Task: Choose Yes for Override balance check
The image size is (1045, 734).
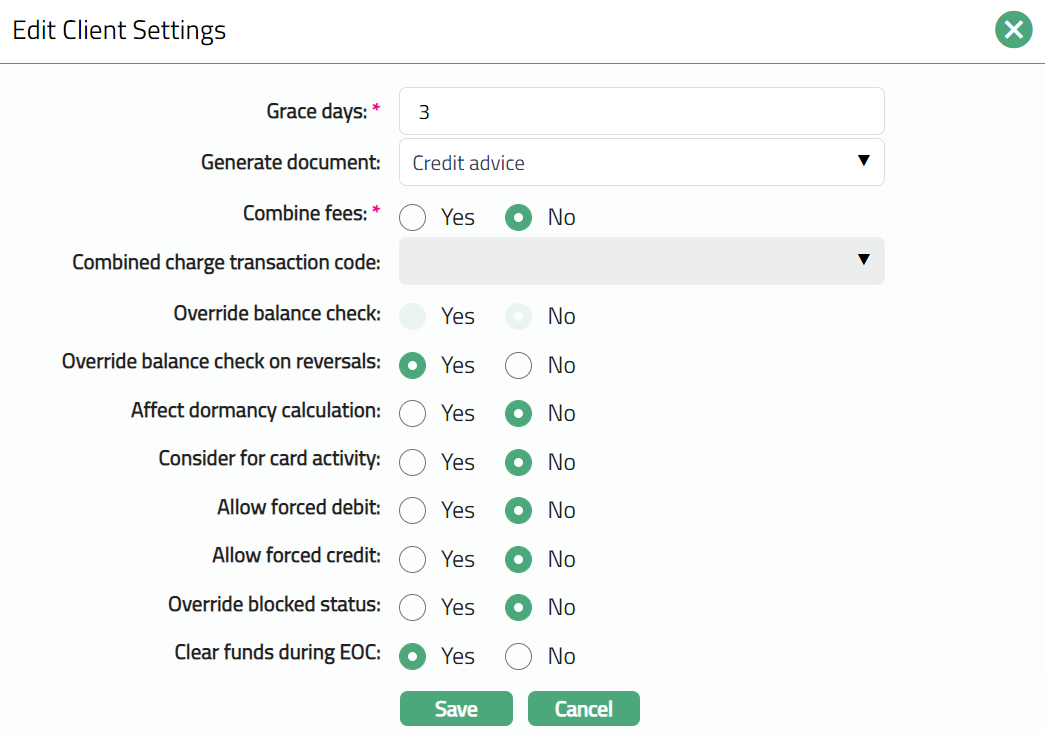Action: coord(413,316)
